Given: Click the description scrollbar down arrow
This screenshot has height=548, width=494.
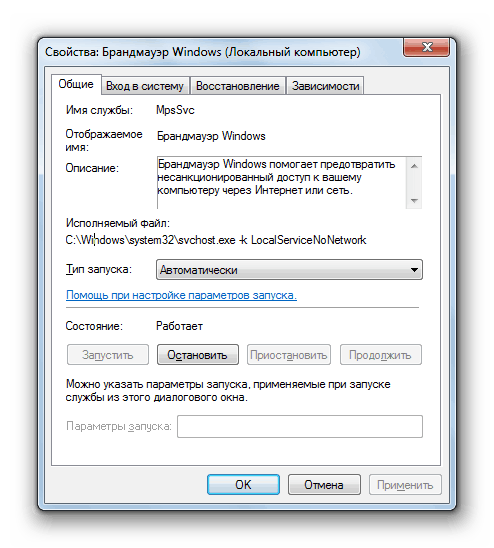Looking at the screenshot, I should click(x=414, y=201).
